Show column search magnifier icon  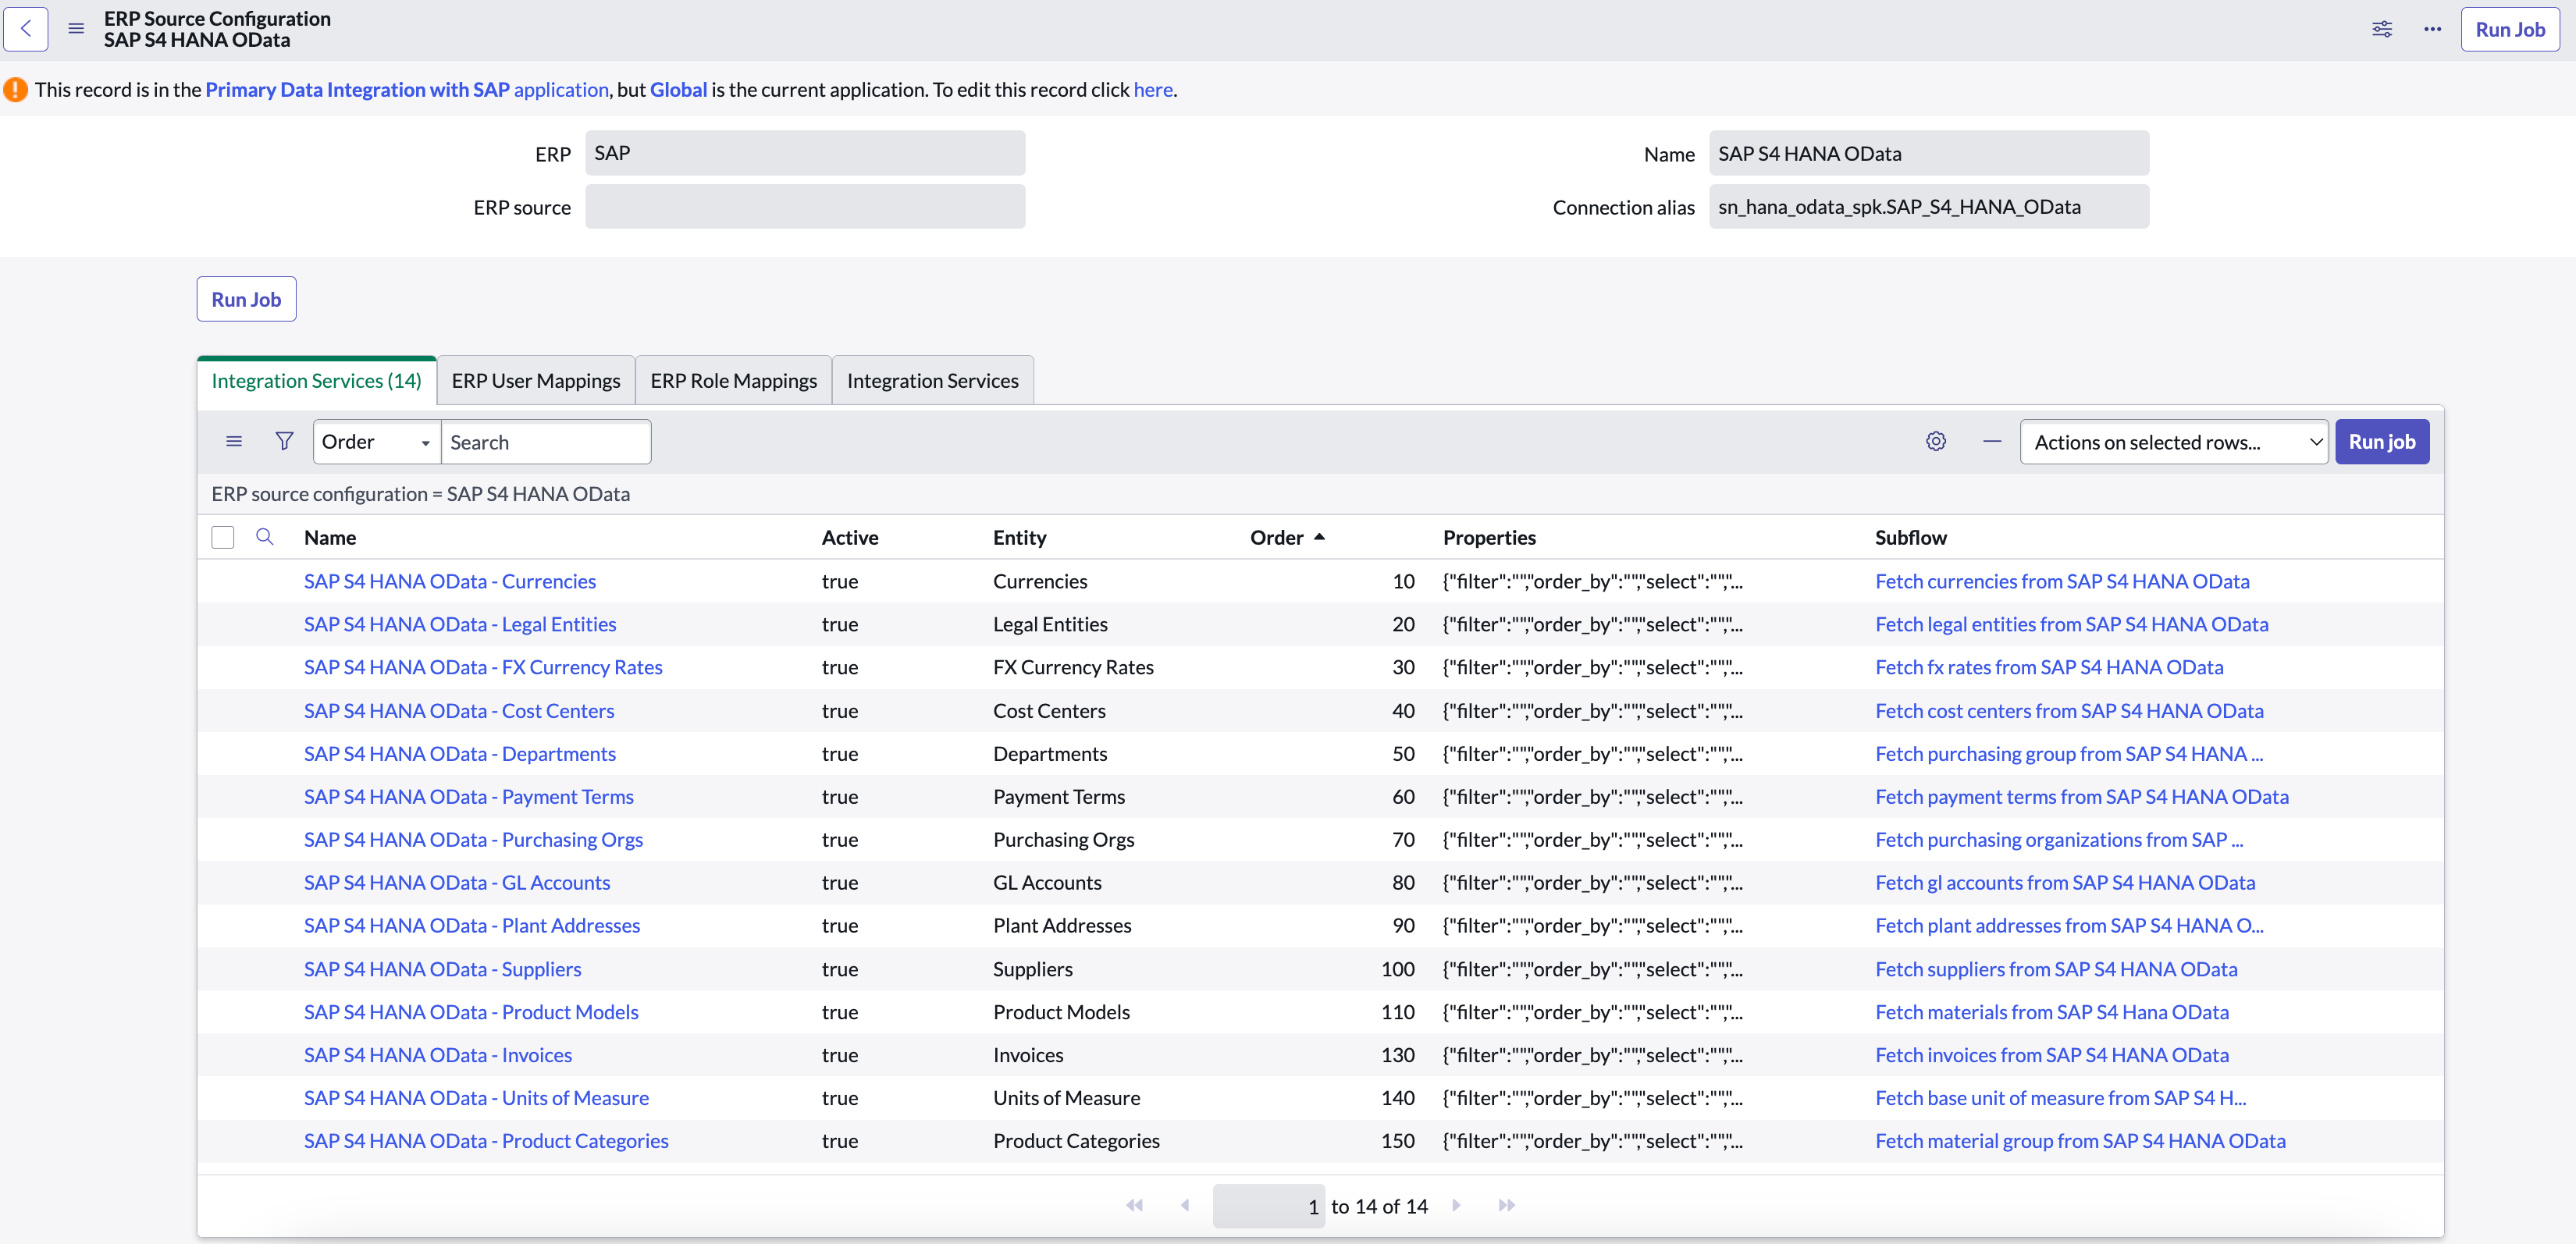pyautogui.click(x=265, y=537)
